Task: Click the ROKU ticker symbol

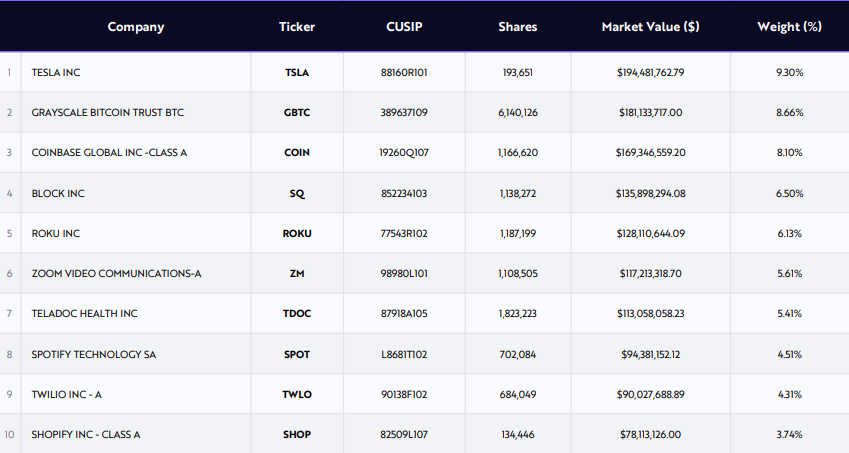Action: [x=297, y=233]
